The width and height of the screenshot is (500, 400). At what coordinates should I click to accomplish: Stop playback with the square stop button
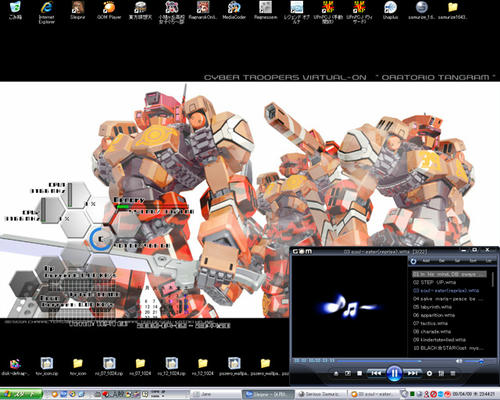click(x=359, y=373)
